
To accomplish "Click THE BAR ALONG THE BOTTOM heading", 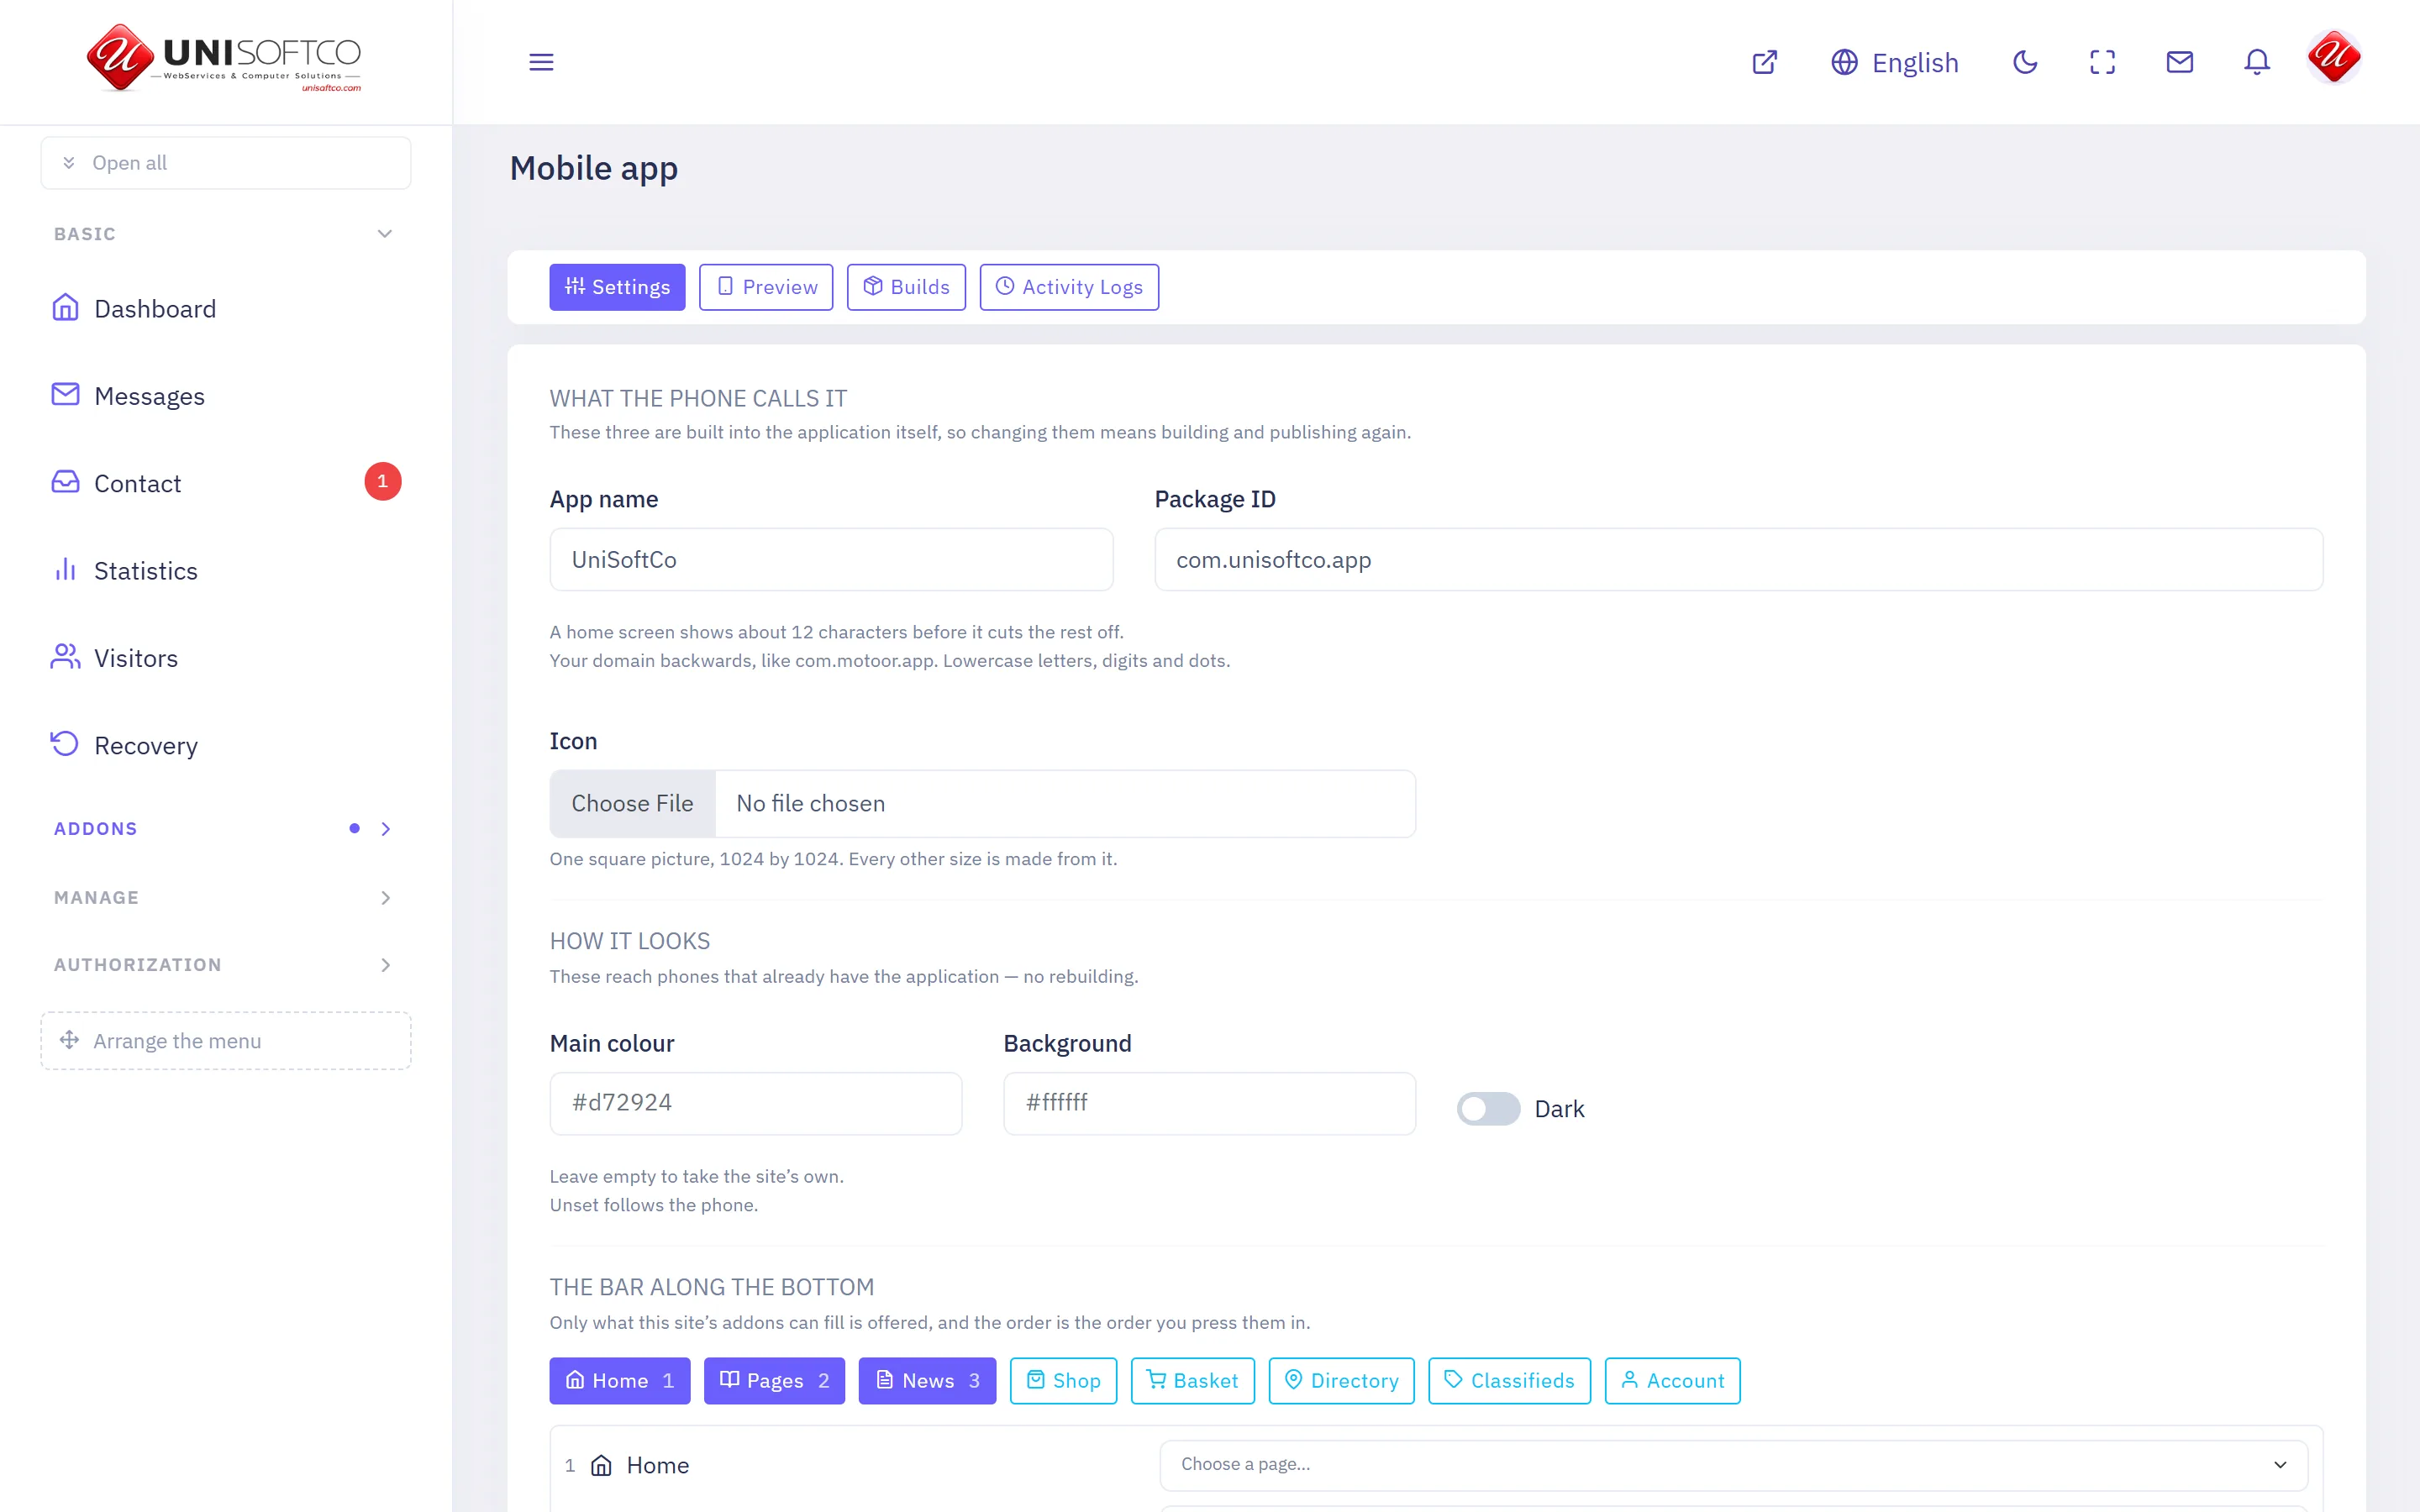I will pos(712,1287).
